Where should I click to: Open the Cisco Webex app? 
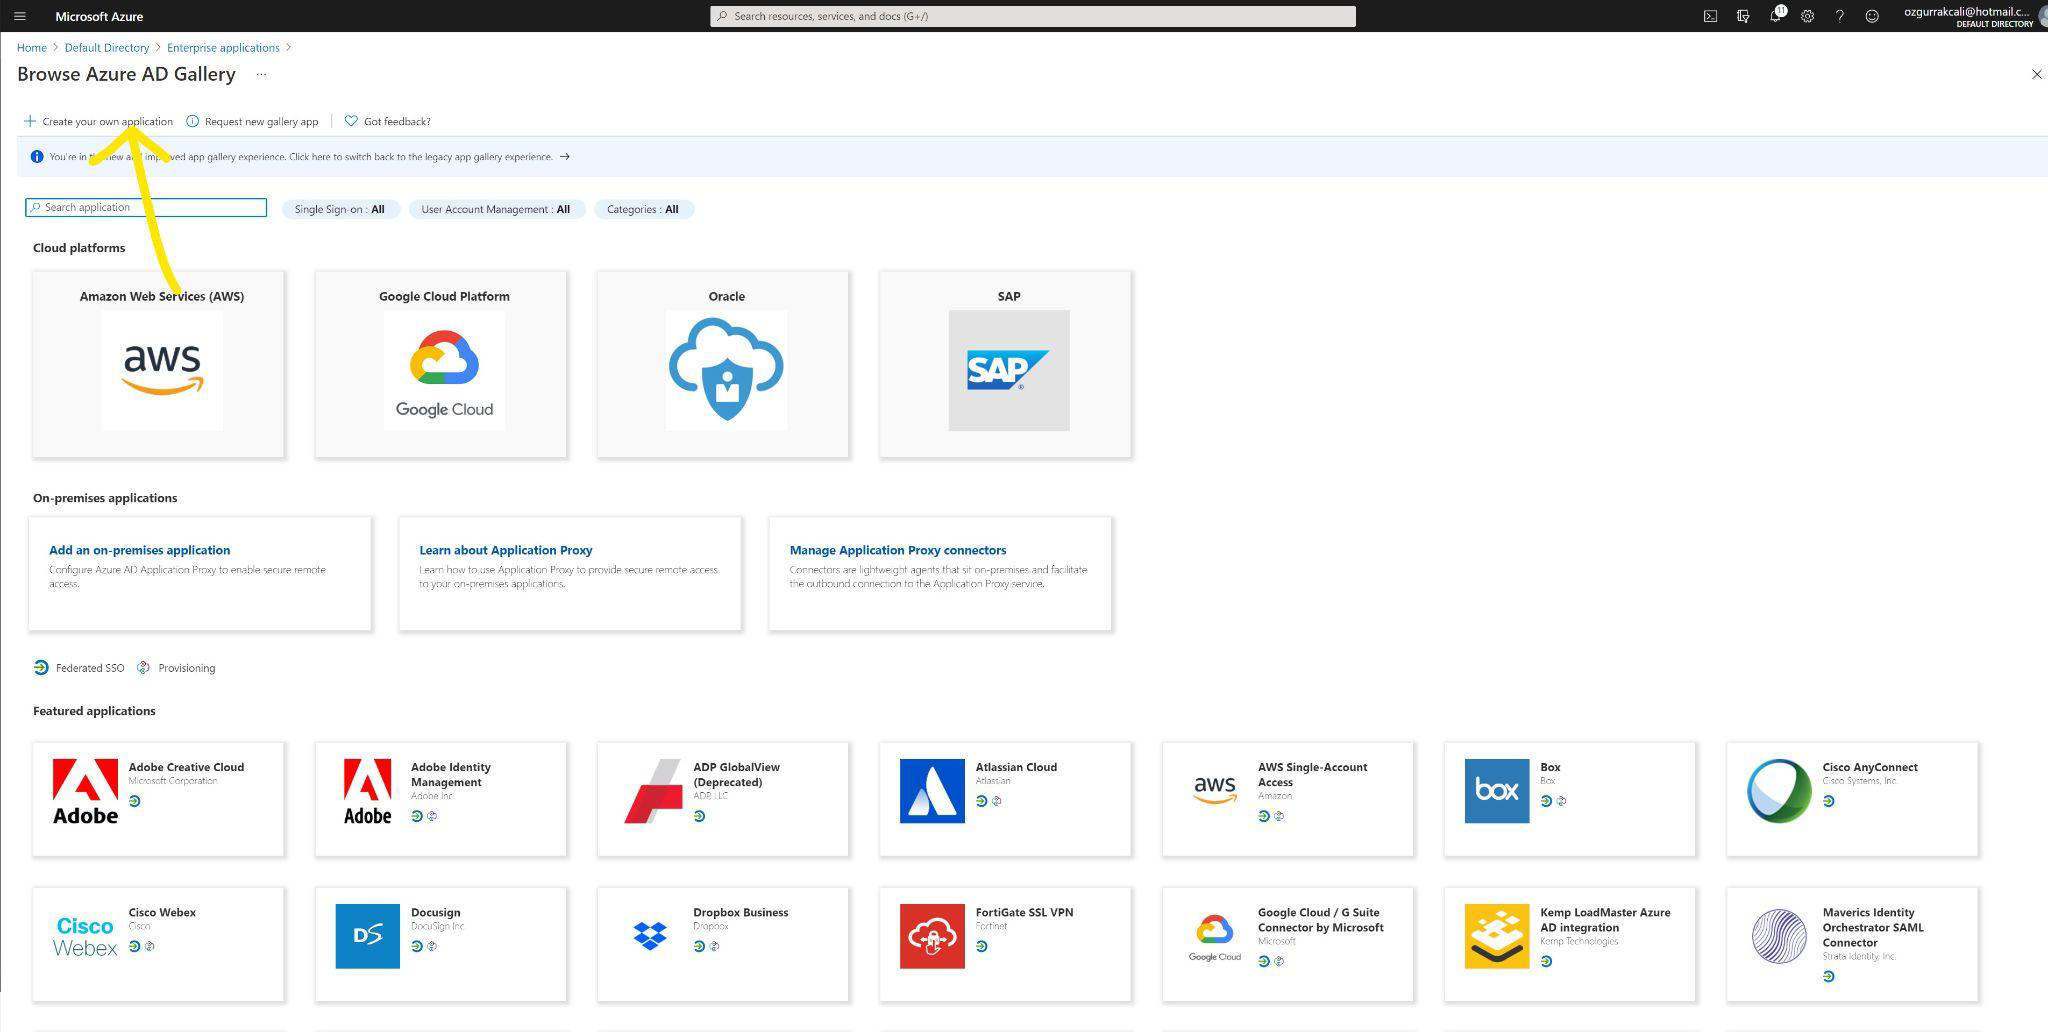tap(158, 944)
